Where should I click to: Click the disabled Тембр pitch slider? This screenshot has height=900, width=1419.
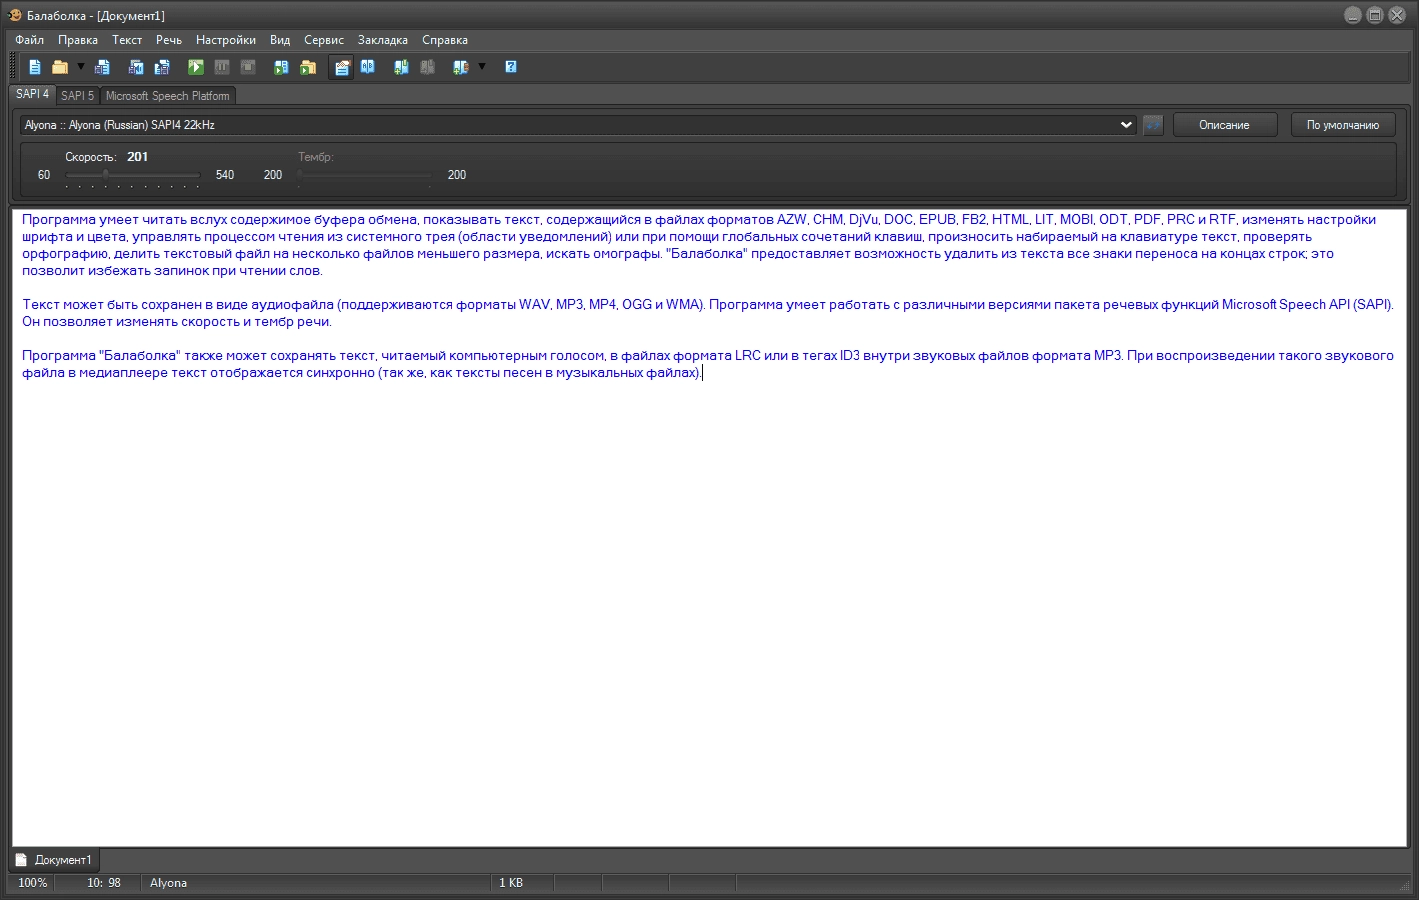(365, 175)
